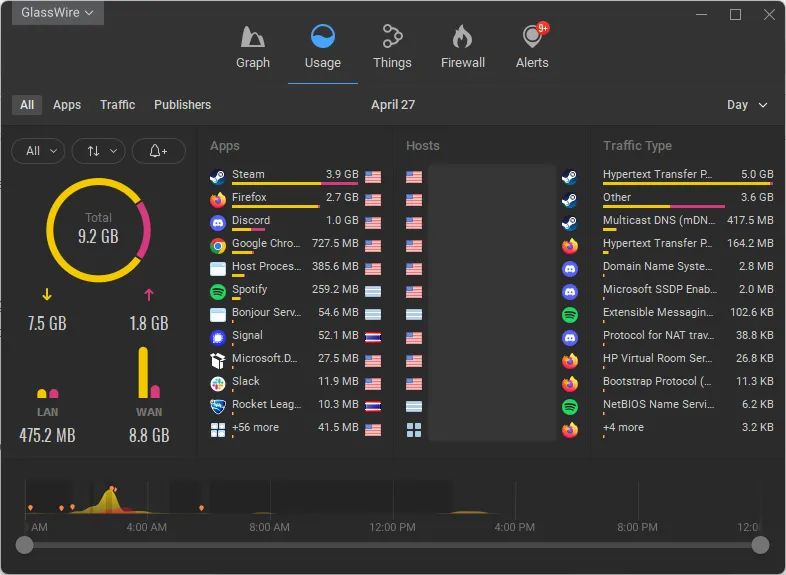This screenshot has width=786, height=575.
Task: Open the Firewall flame icon
Action: point(462,39)
